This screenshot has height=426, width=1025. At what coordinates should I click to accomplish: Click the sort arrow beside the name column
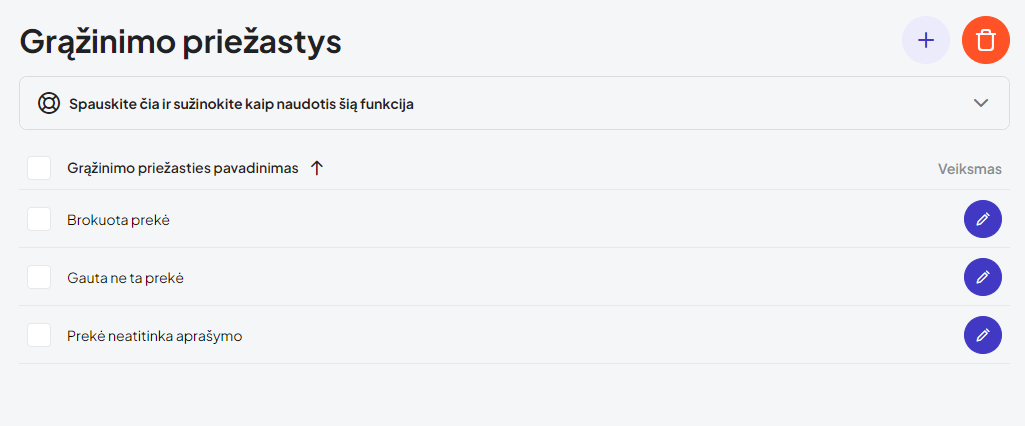[317, 168]
